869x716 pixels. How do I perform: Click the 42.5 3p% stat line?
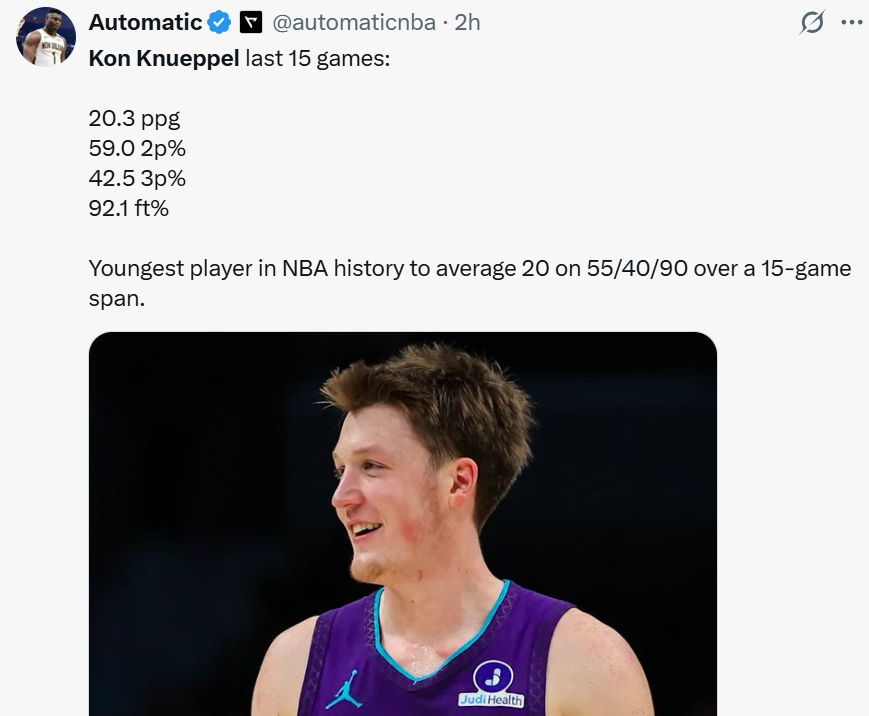(x=137, y=178)
